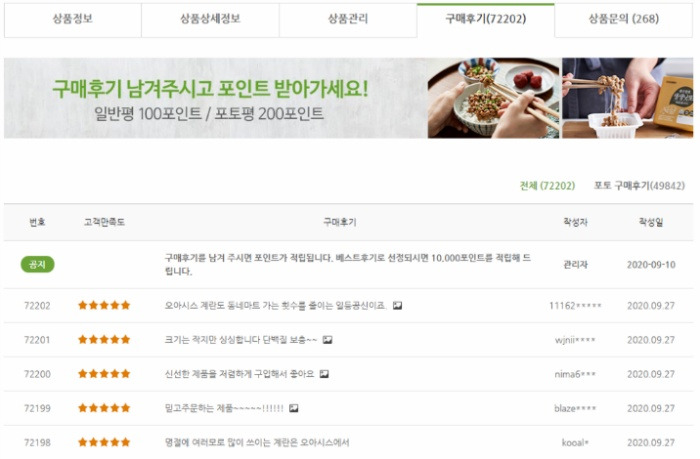Open photo icon on review 72199

click(x=293, y=408)
